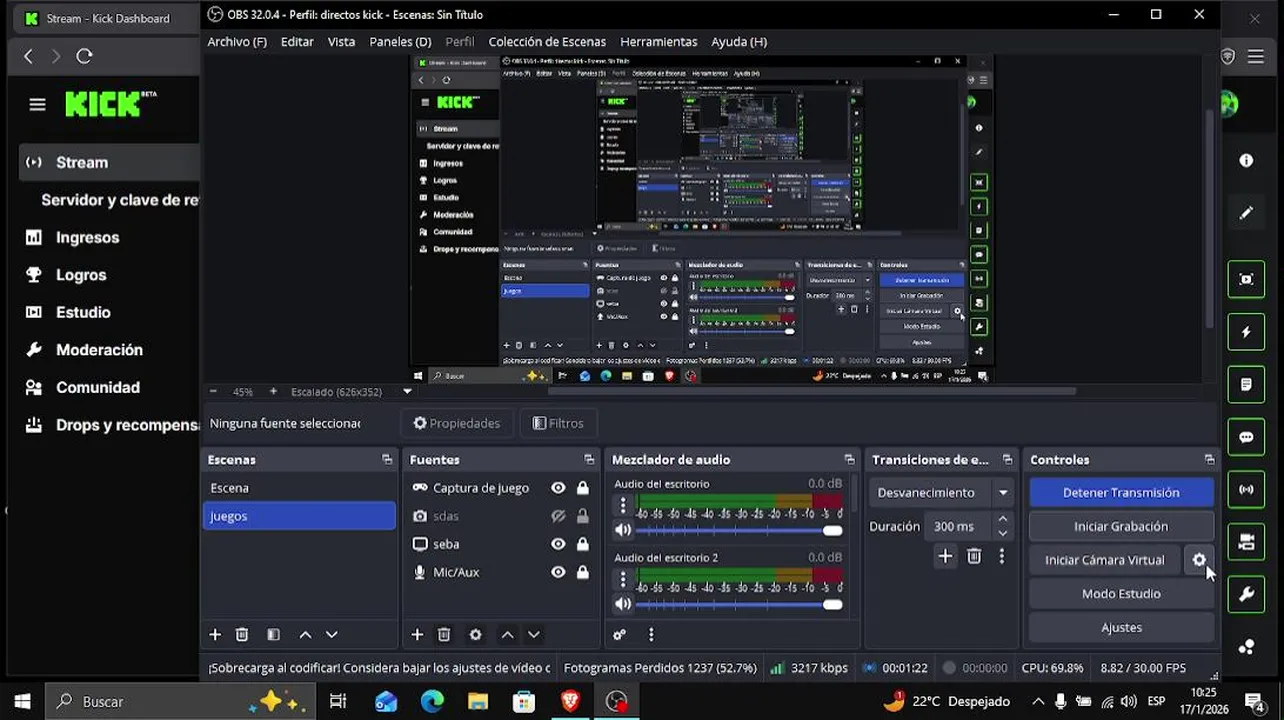
Task: Remove the selected scene with the trash icon
Action: pyautogui.click(x=242, y=635)
